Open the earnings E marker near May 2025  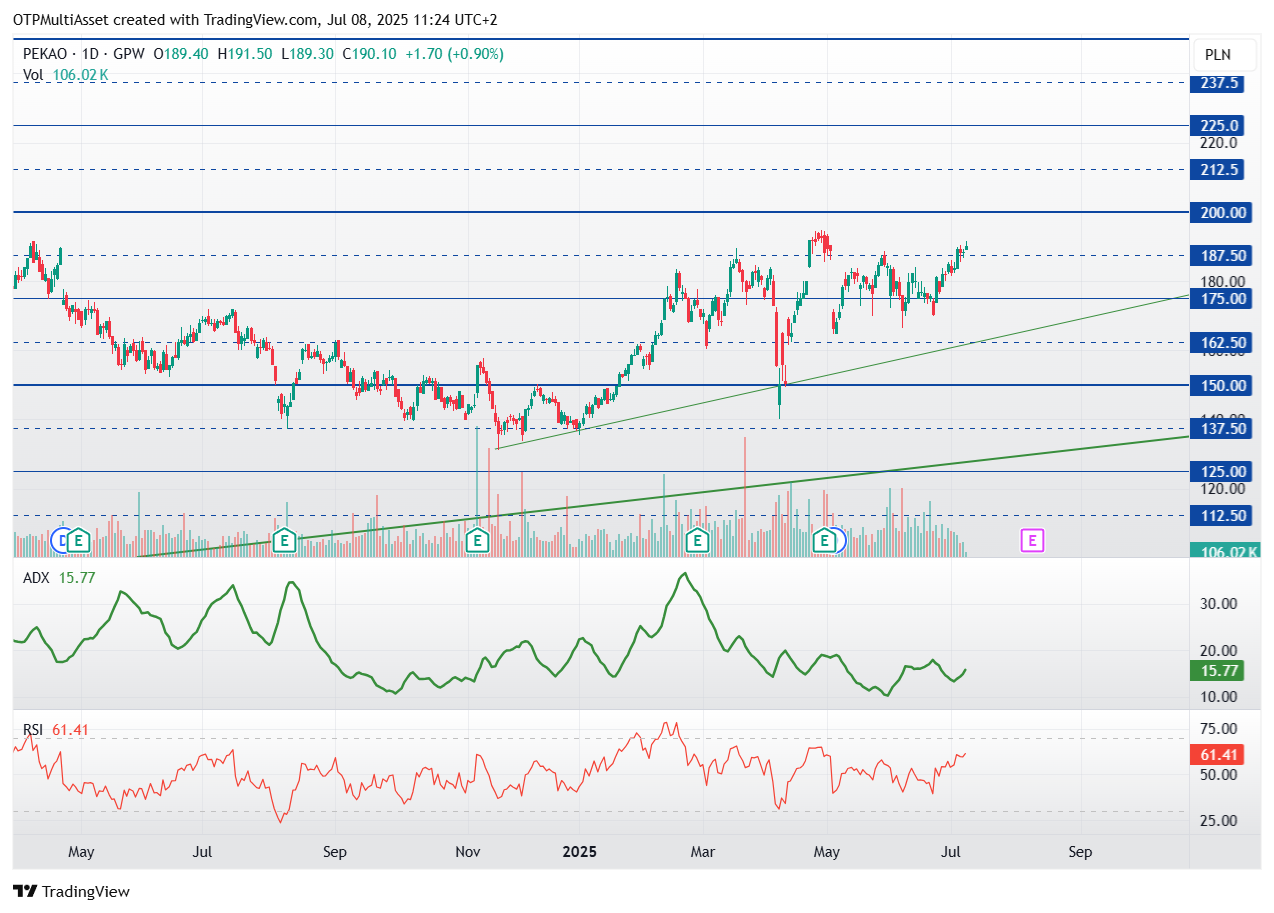(x=825, y=541)
